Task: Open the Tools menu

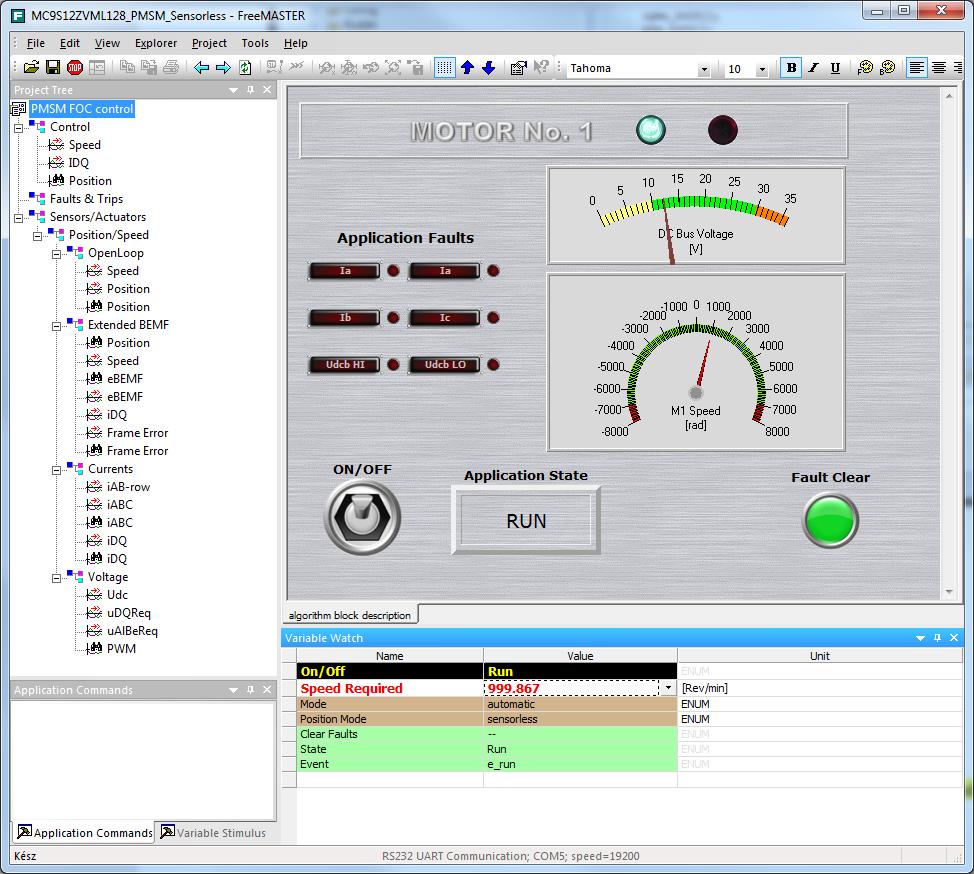Action: click(x=255, y=43)
